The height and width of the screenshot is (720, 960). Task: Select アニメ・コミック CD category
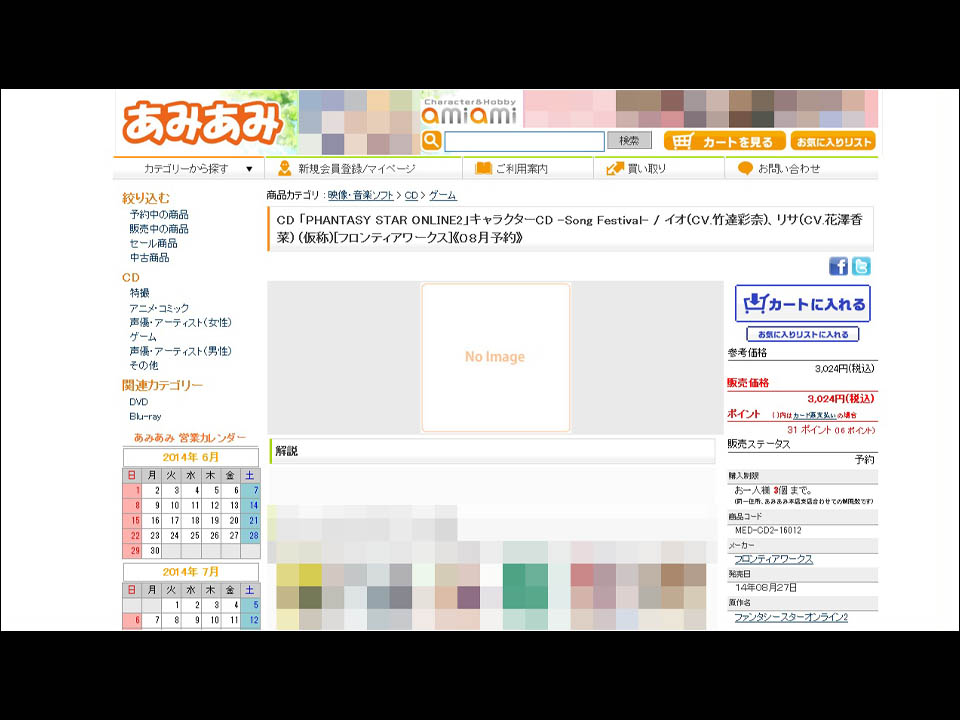[x=159, y=308]
